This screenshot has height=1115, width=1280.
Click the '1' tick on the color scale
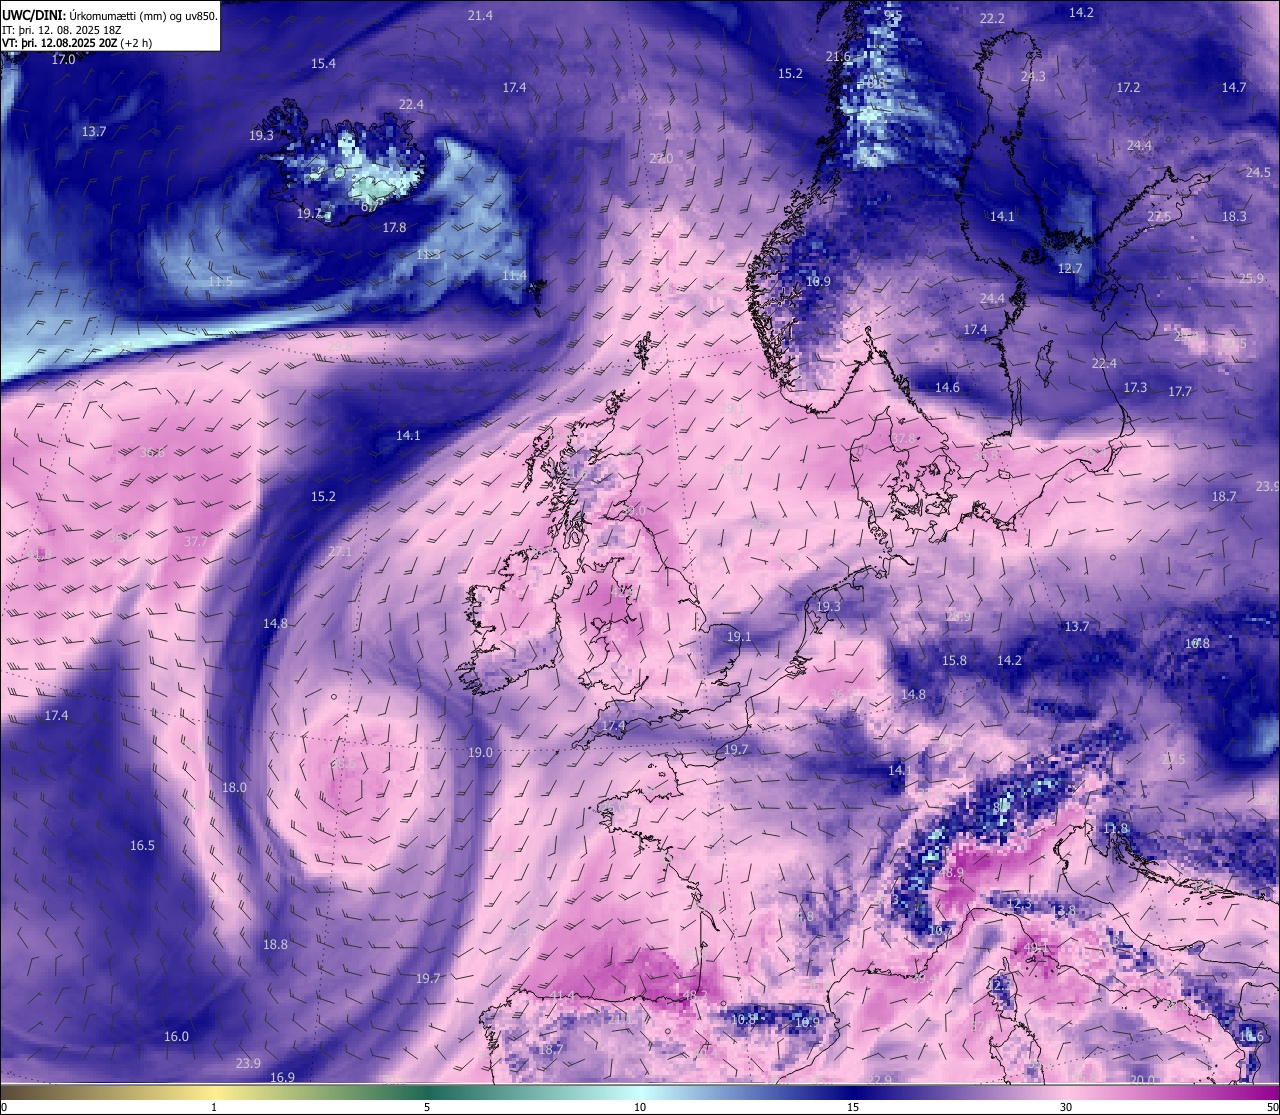pyautogui.click(x=214, y=1107)
